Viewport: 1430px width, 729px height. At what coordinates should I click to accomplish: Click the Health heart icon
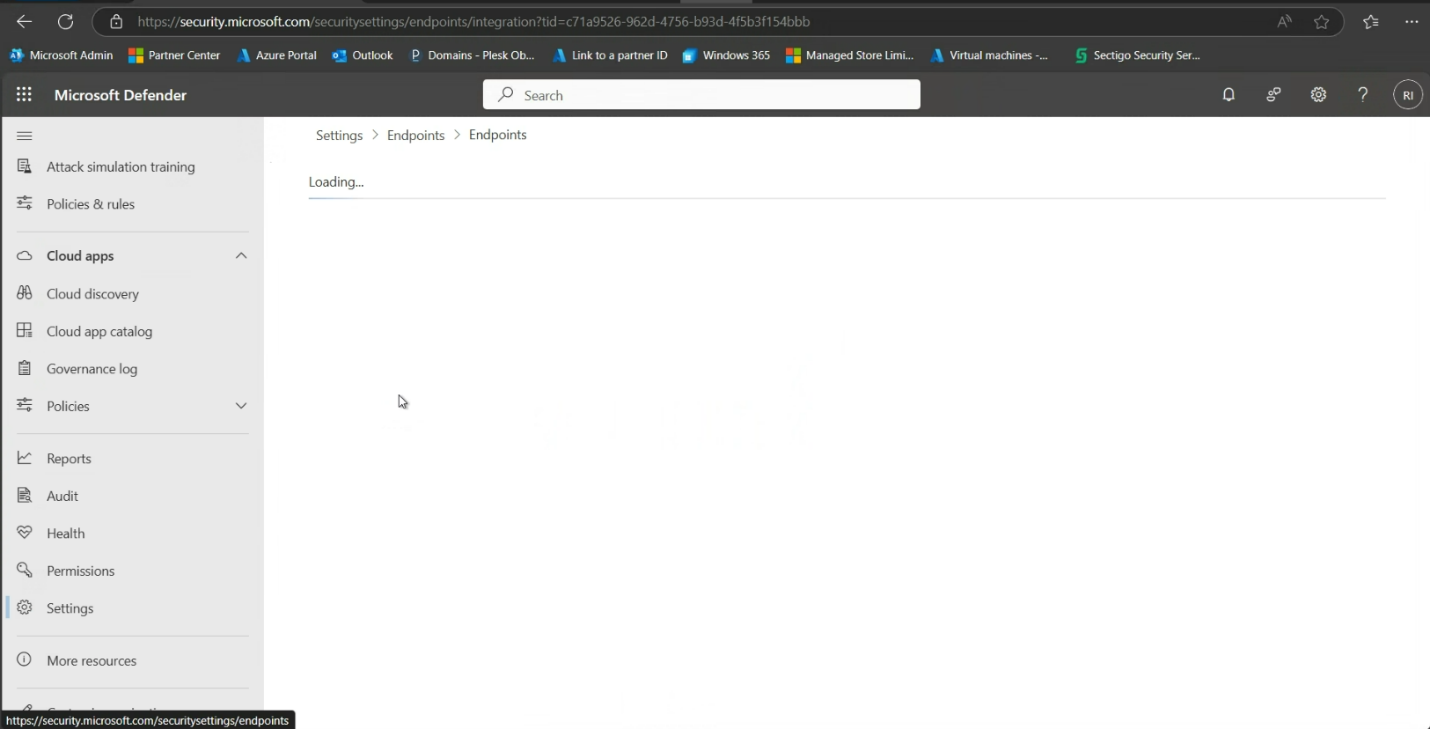(25, 533)
